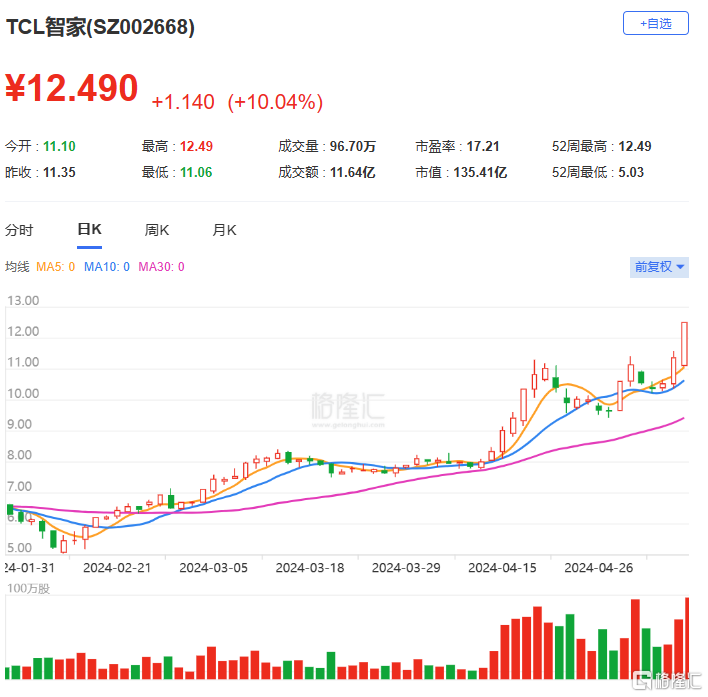Select the 日K daily chart tab
The image size is (708, 697).
89,229
